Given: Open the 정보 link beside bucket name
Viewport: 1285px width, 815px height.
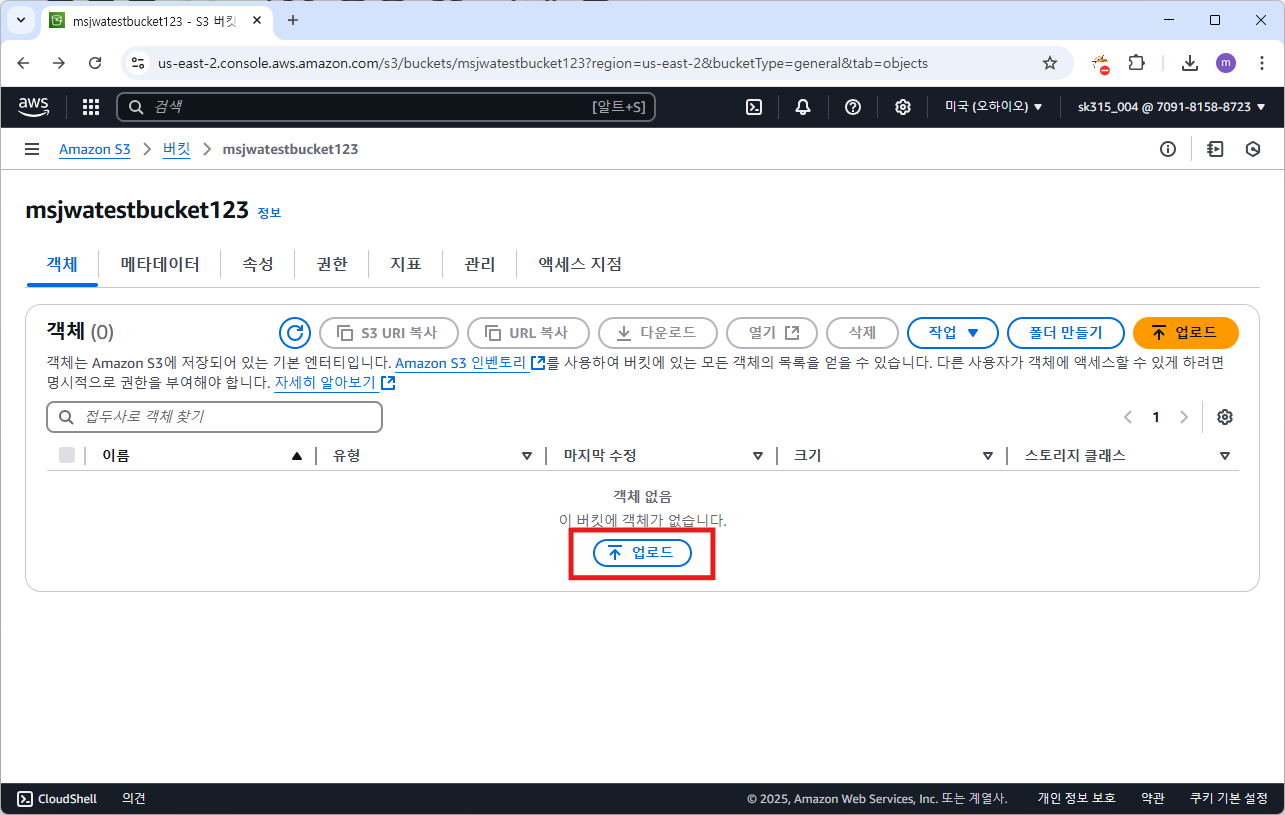Looking at the screenshot, I should coord(269,213).
